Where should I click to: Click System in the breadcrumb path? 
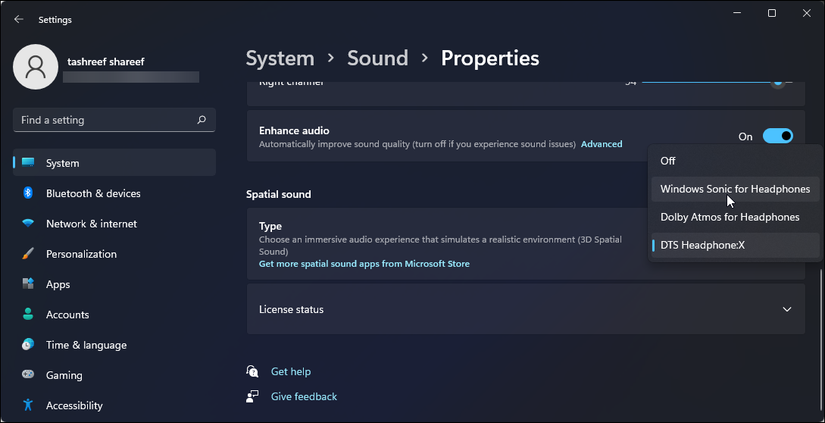pos(280,58)
